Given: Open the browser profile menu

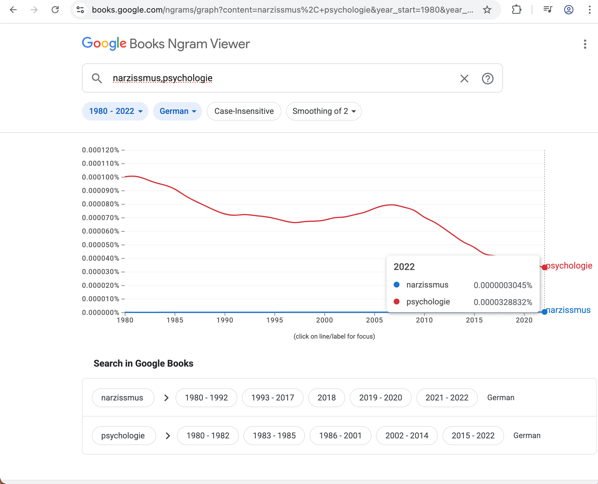Looking at the screenshot, I should point(569,10).
